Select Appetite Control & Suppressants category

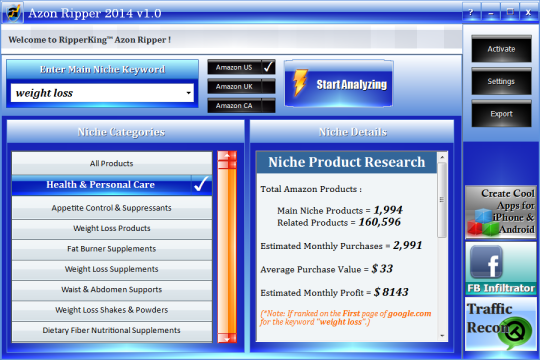(x=112, y=208)
